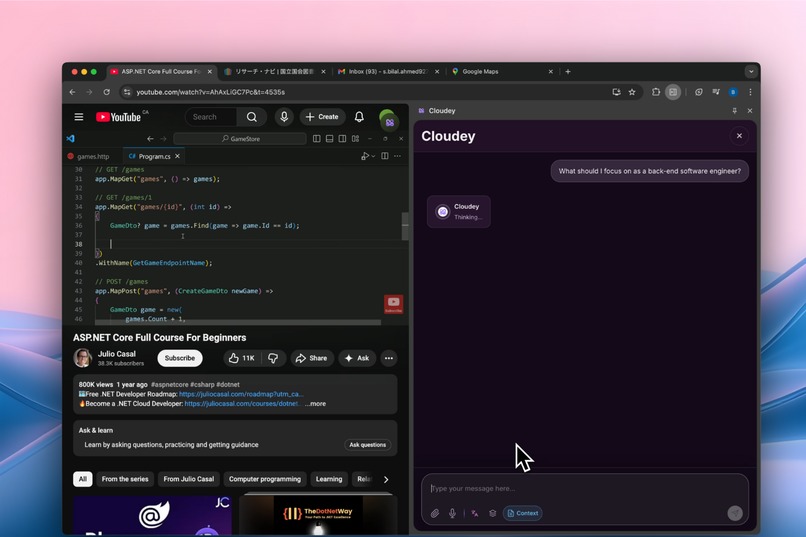Start voice search with the microphone
806x537 pixels.
coord(284,117)
